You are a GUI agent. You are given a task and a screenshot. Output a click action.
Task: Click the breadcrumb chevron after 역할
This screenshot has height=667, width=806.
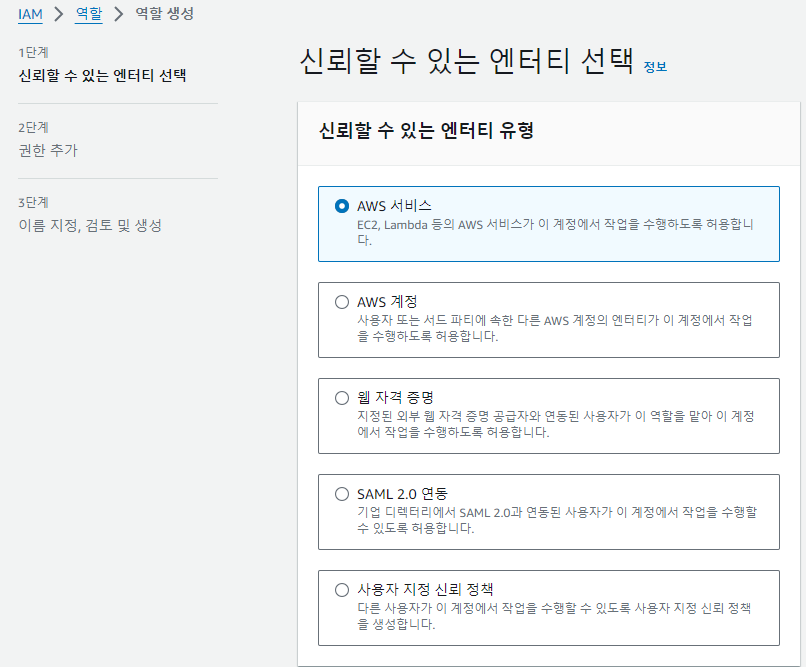point(119,14)
